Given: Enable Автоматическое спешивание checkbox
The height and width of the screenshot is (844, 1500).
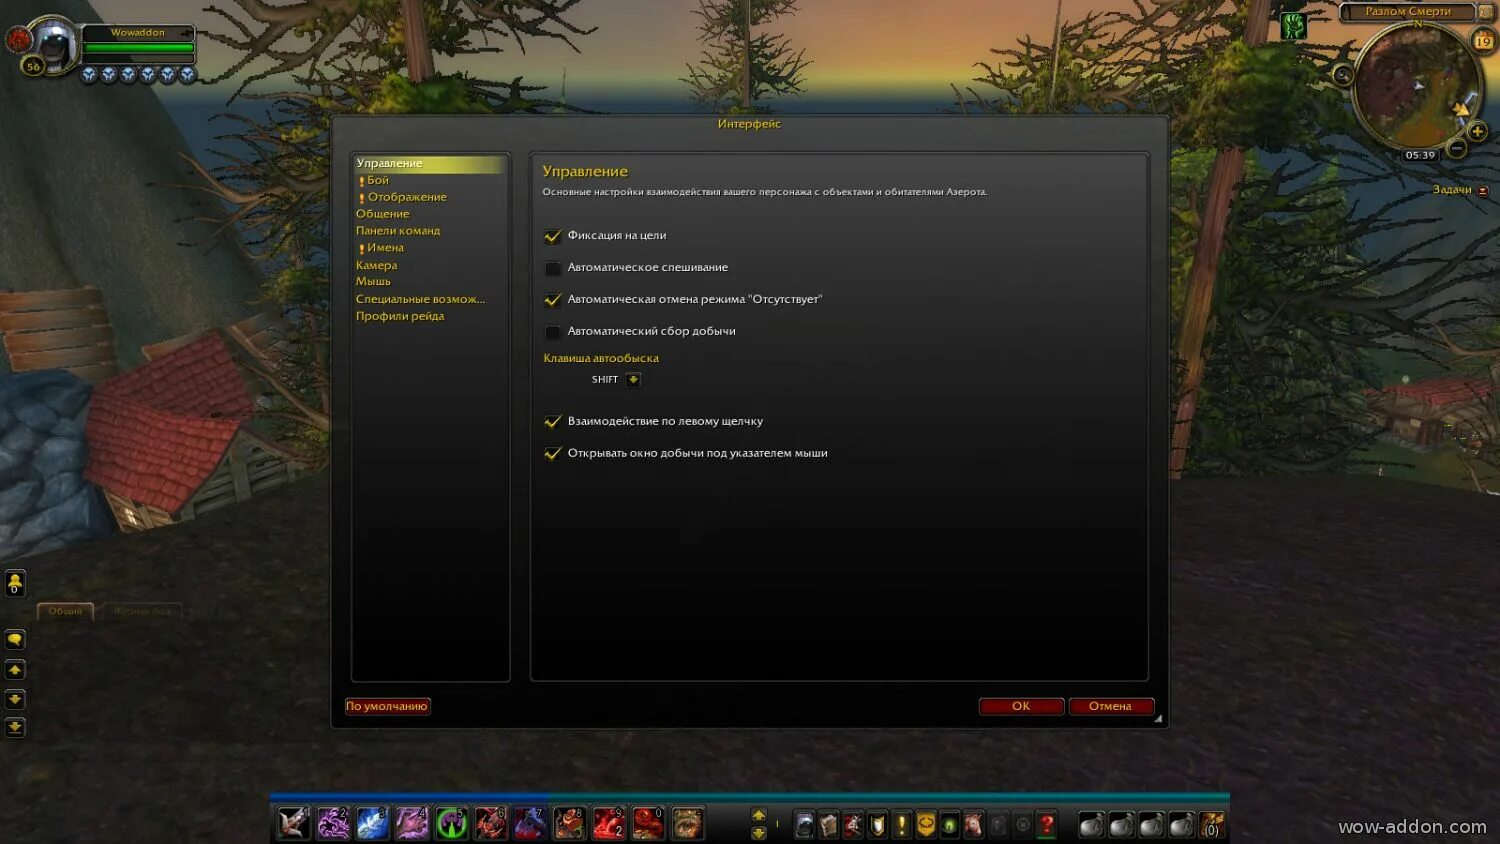Looking at the screenshot, I should (x=553, y=268).
